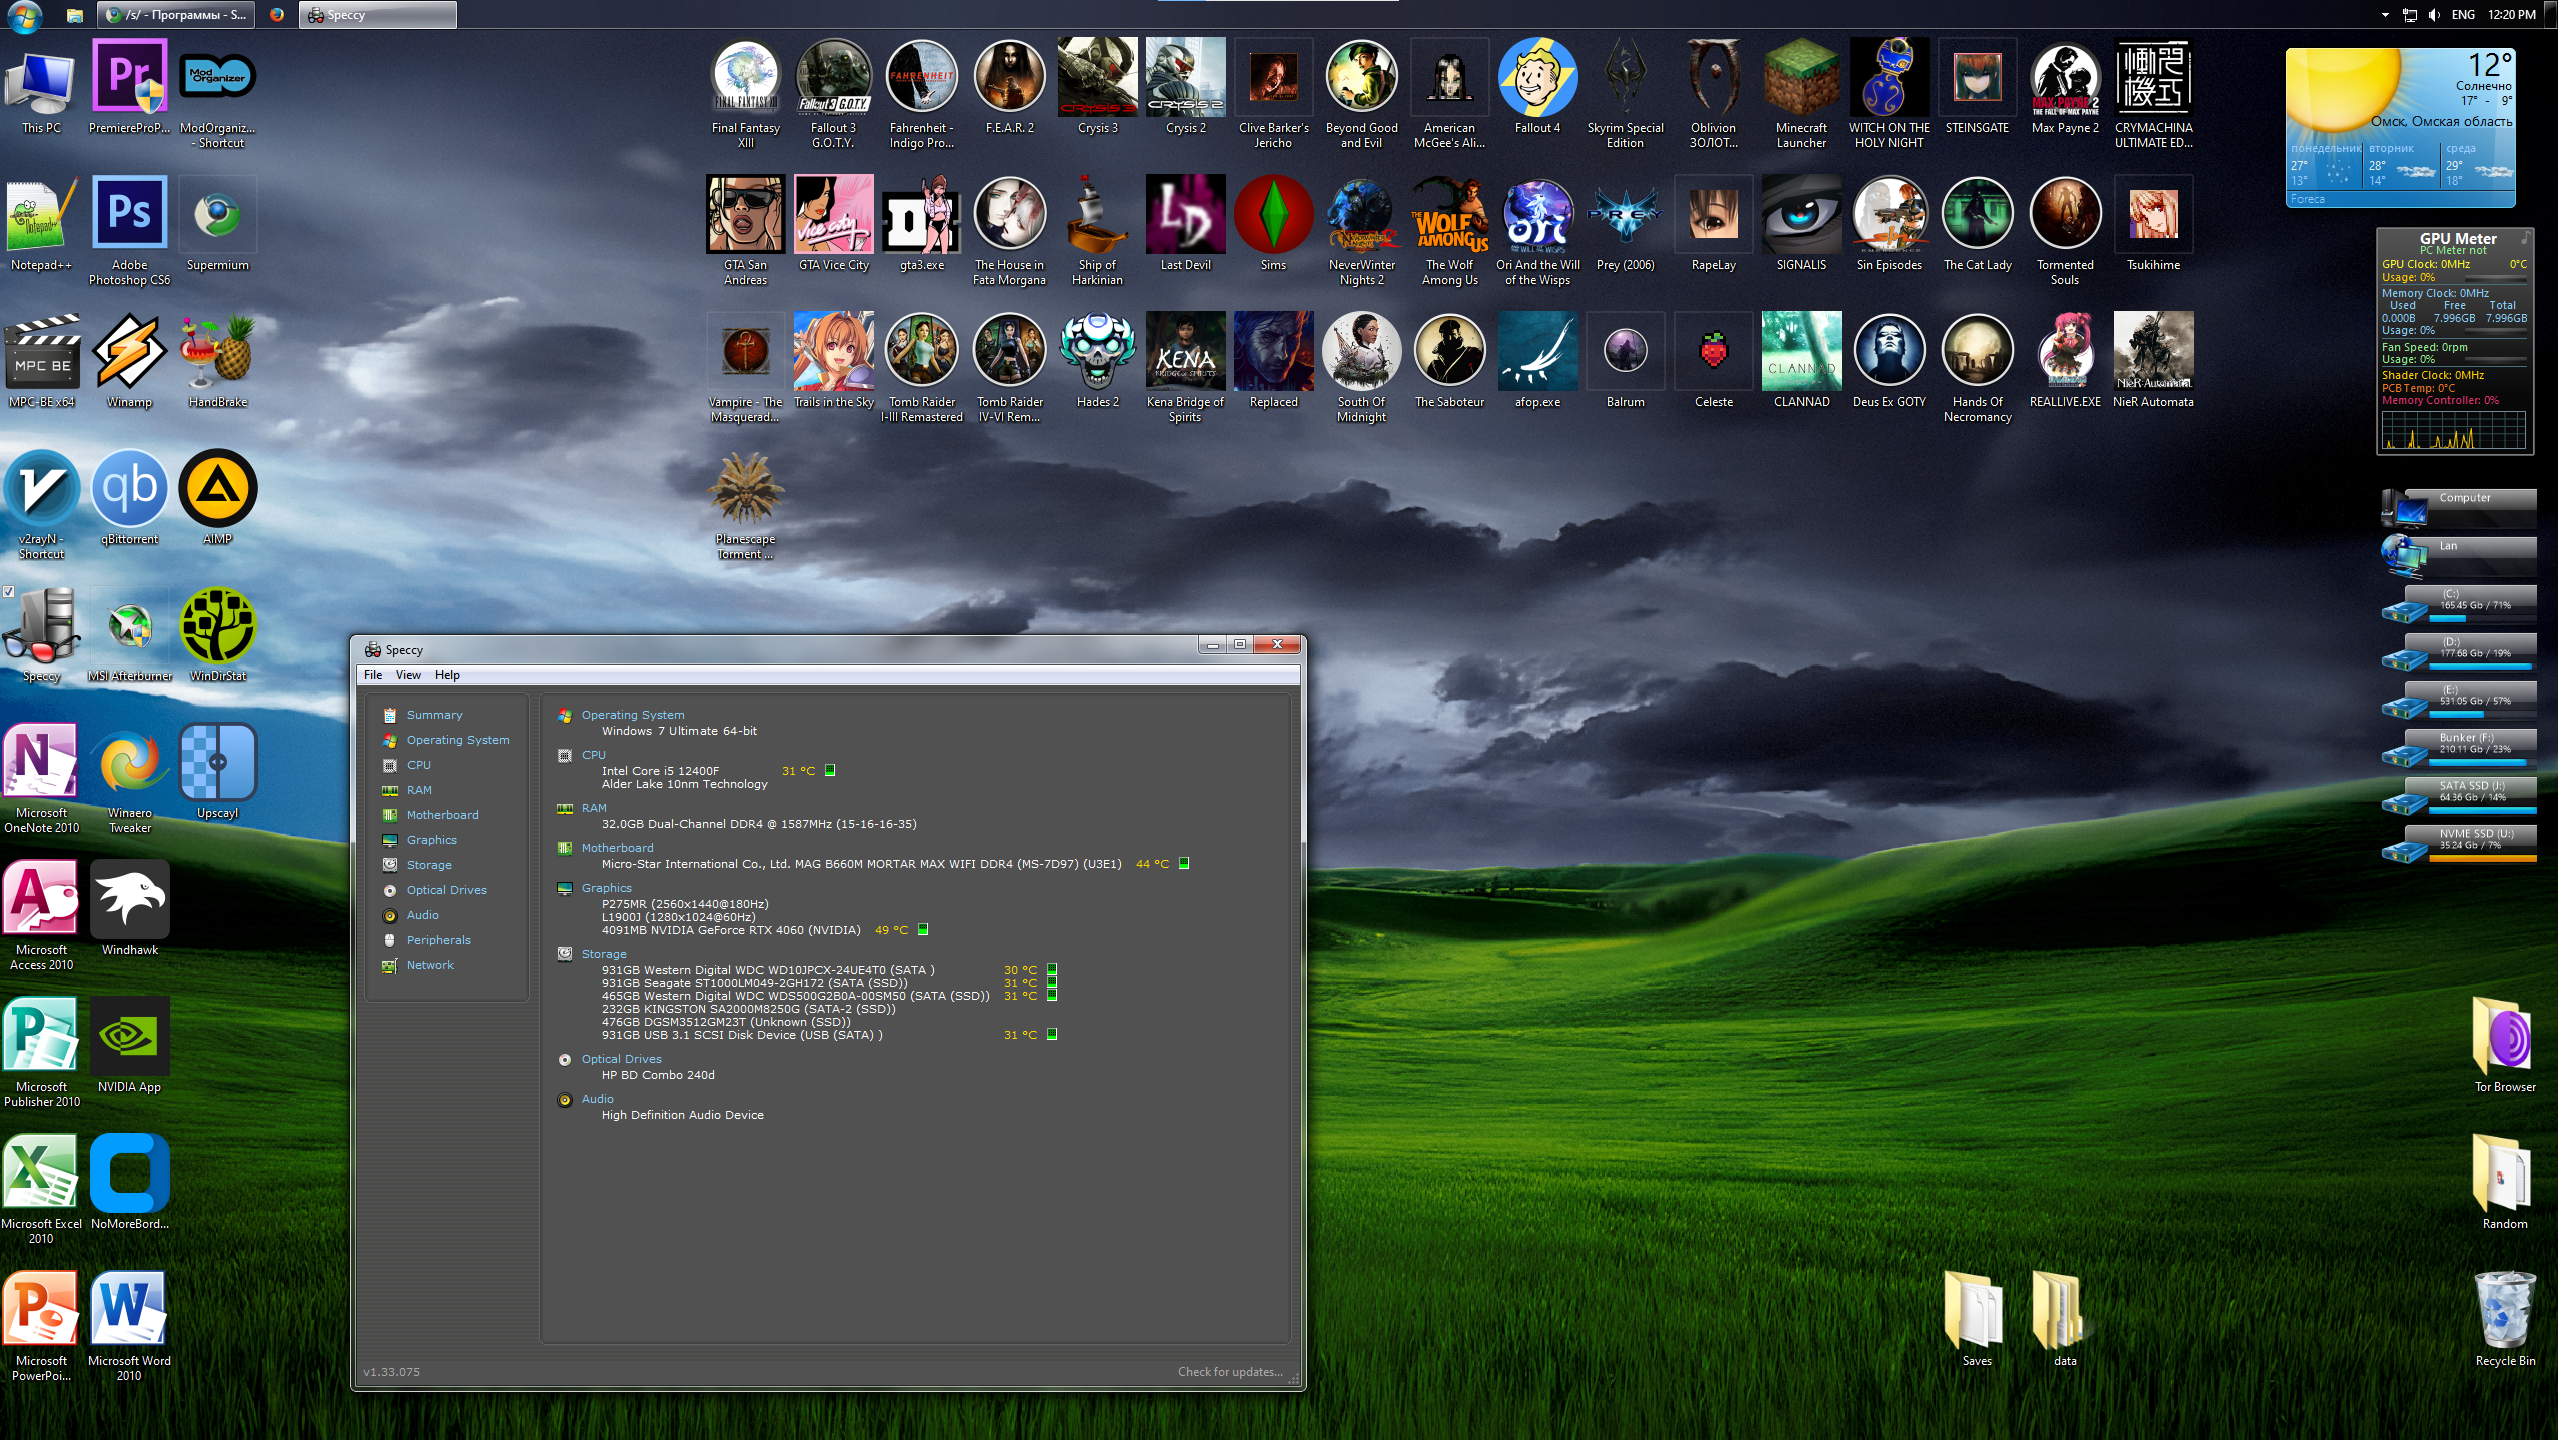
Task: Click the weather gadget showing 12°
Action: pyautogui.click(x=2400, y=128)
